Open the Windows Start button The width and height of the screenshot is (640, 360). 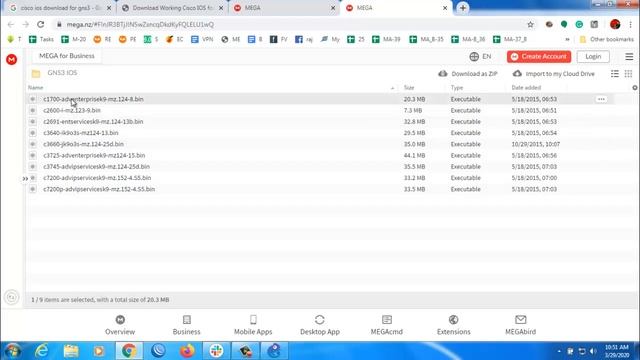coord(13,351)
